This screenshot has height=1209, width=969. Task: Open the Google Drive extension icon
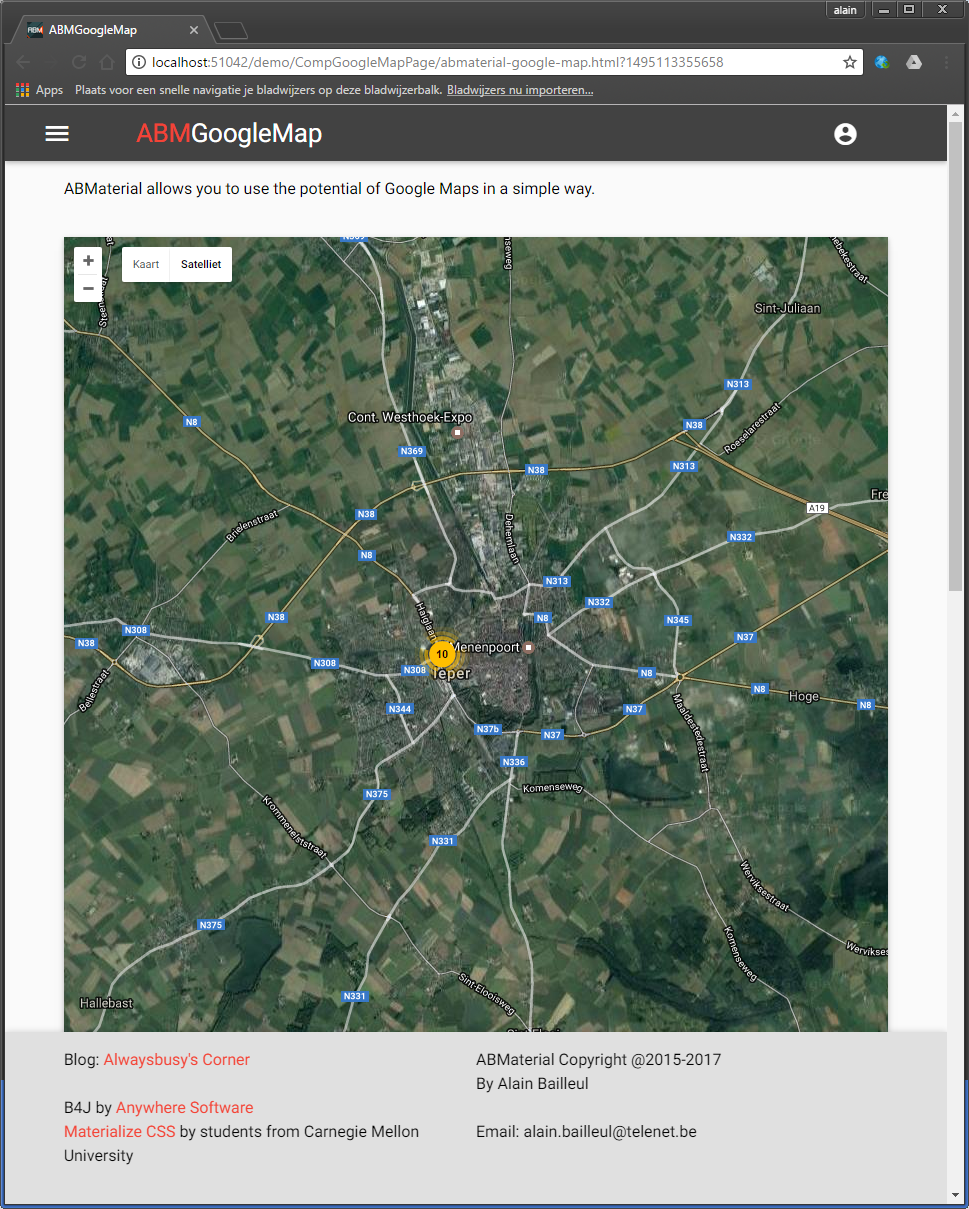pyautogui.click(x=914, y=62)
